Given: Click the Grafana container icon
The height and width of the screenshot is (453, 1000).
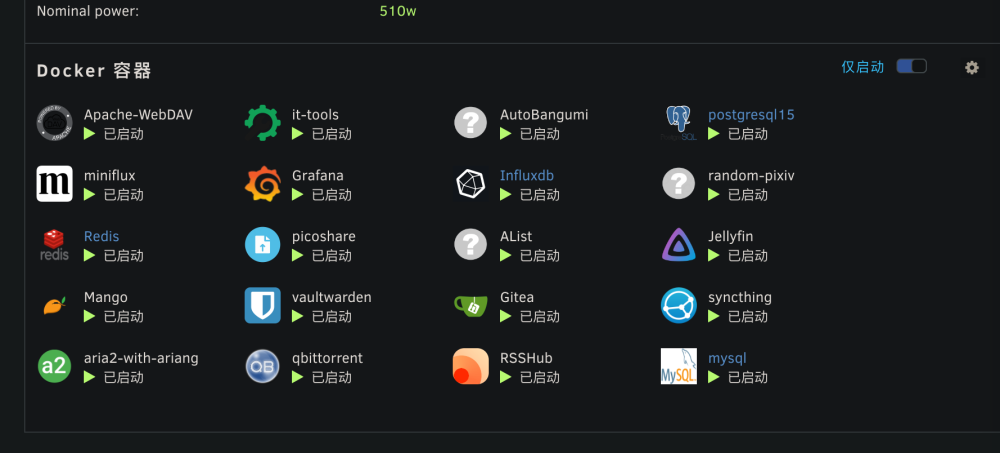Looking at the screenshot, I should click(263, 184).
